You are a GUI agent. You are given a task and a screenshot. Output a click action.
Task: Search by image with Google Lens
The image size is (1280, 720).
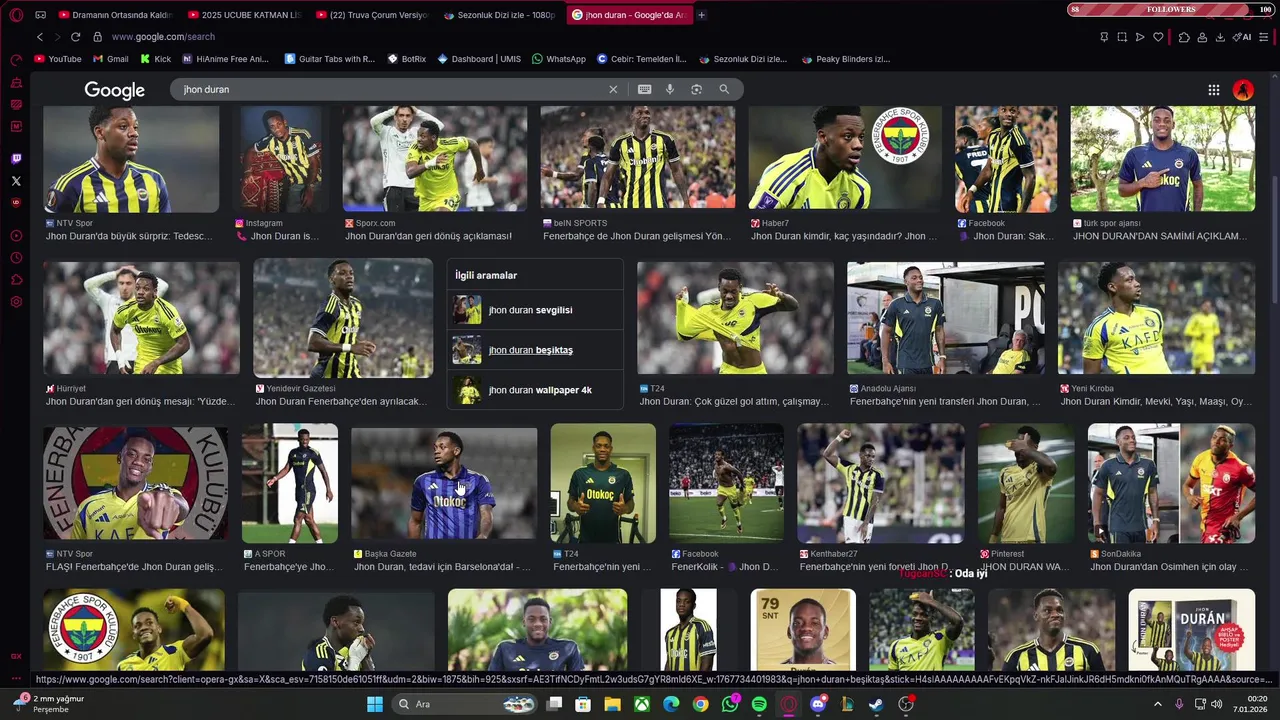697,89
